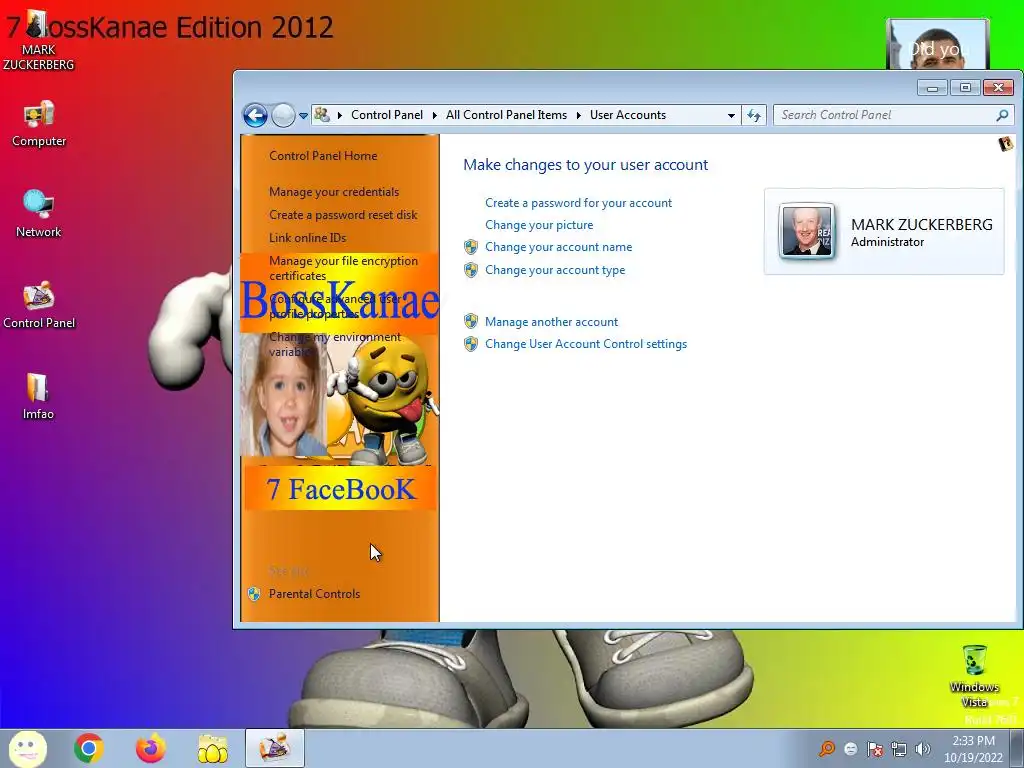This screenshot has height=768, width=1024.
Task: Open the MARK ZUCKERBERG desktop icon
Action: (x=38, y=40)
